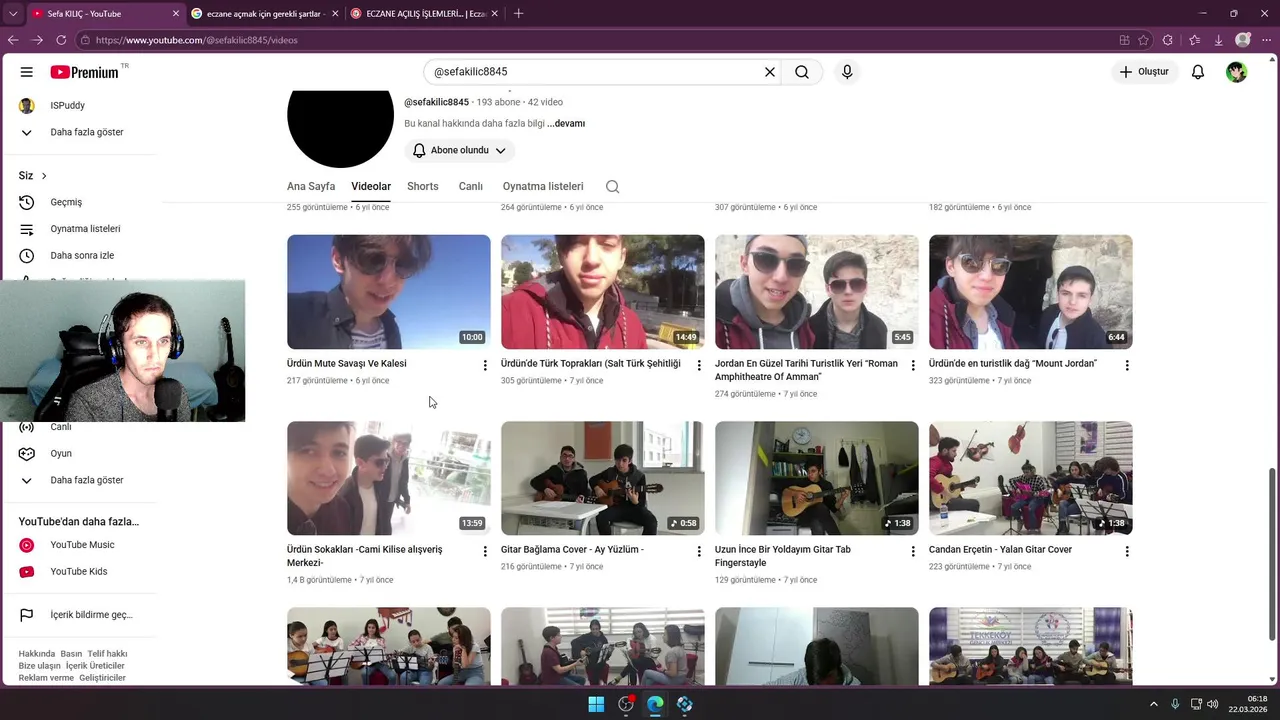Click the magnifier search button
Image resolution: width=1280 pixels, height=720 pixels.
click(x=802, y=72)
